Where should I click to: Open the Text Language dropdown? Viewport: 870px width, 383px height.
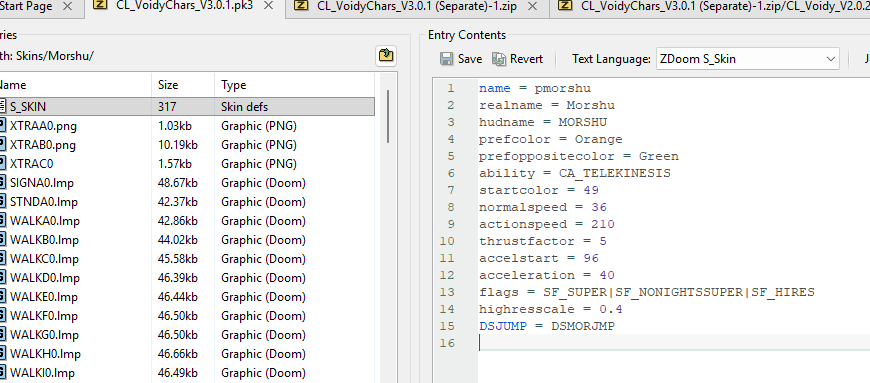click(747, 59)
